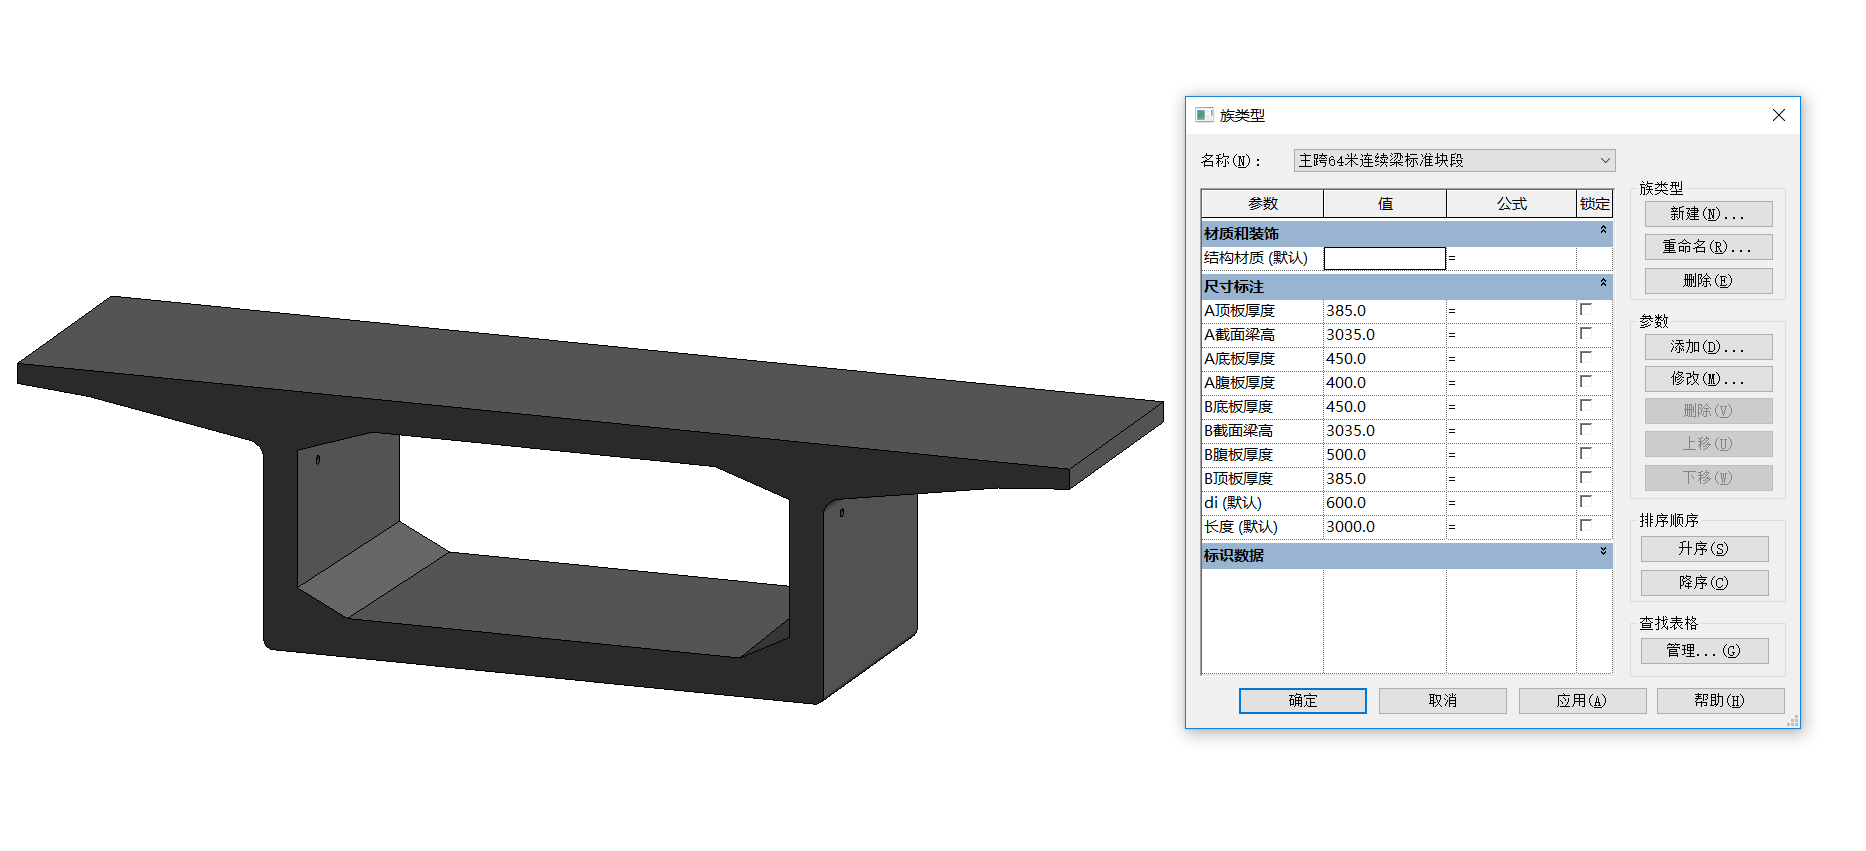Sort parameters with 升序(S)
The image size is (1866, 851).
[1704, 549]
